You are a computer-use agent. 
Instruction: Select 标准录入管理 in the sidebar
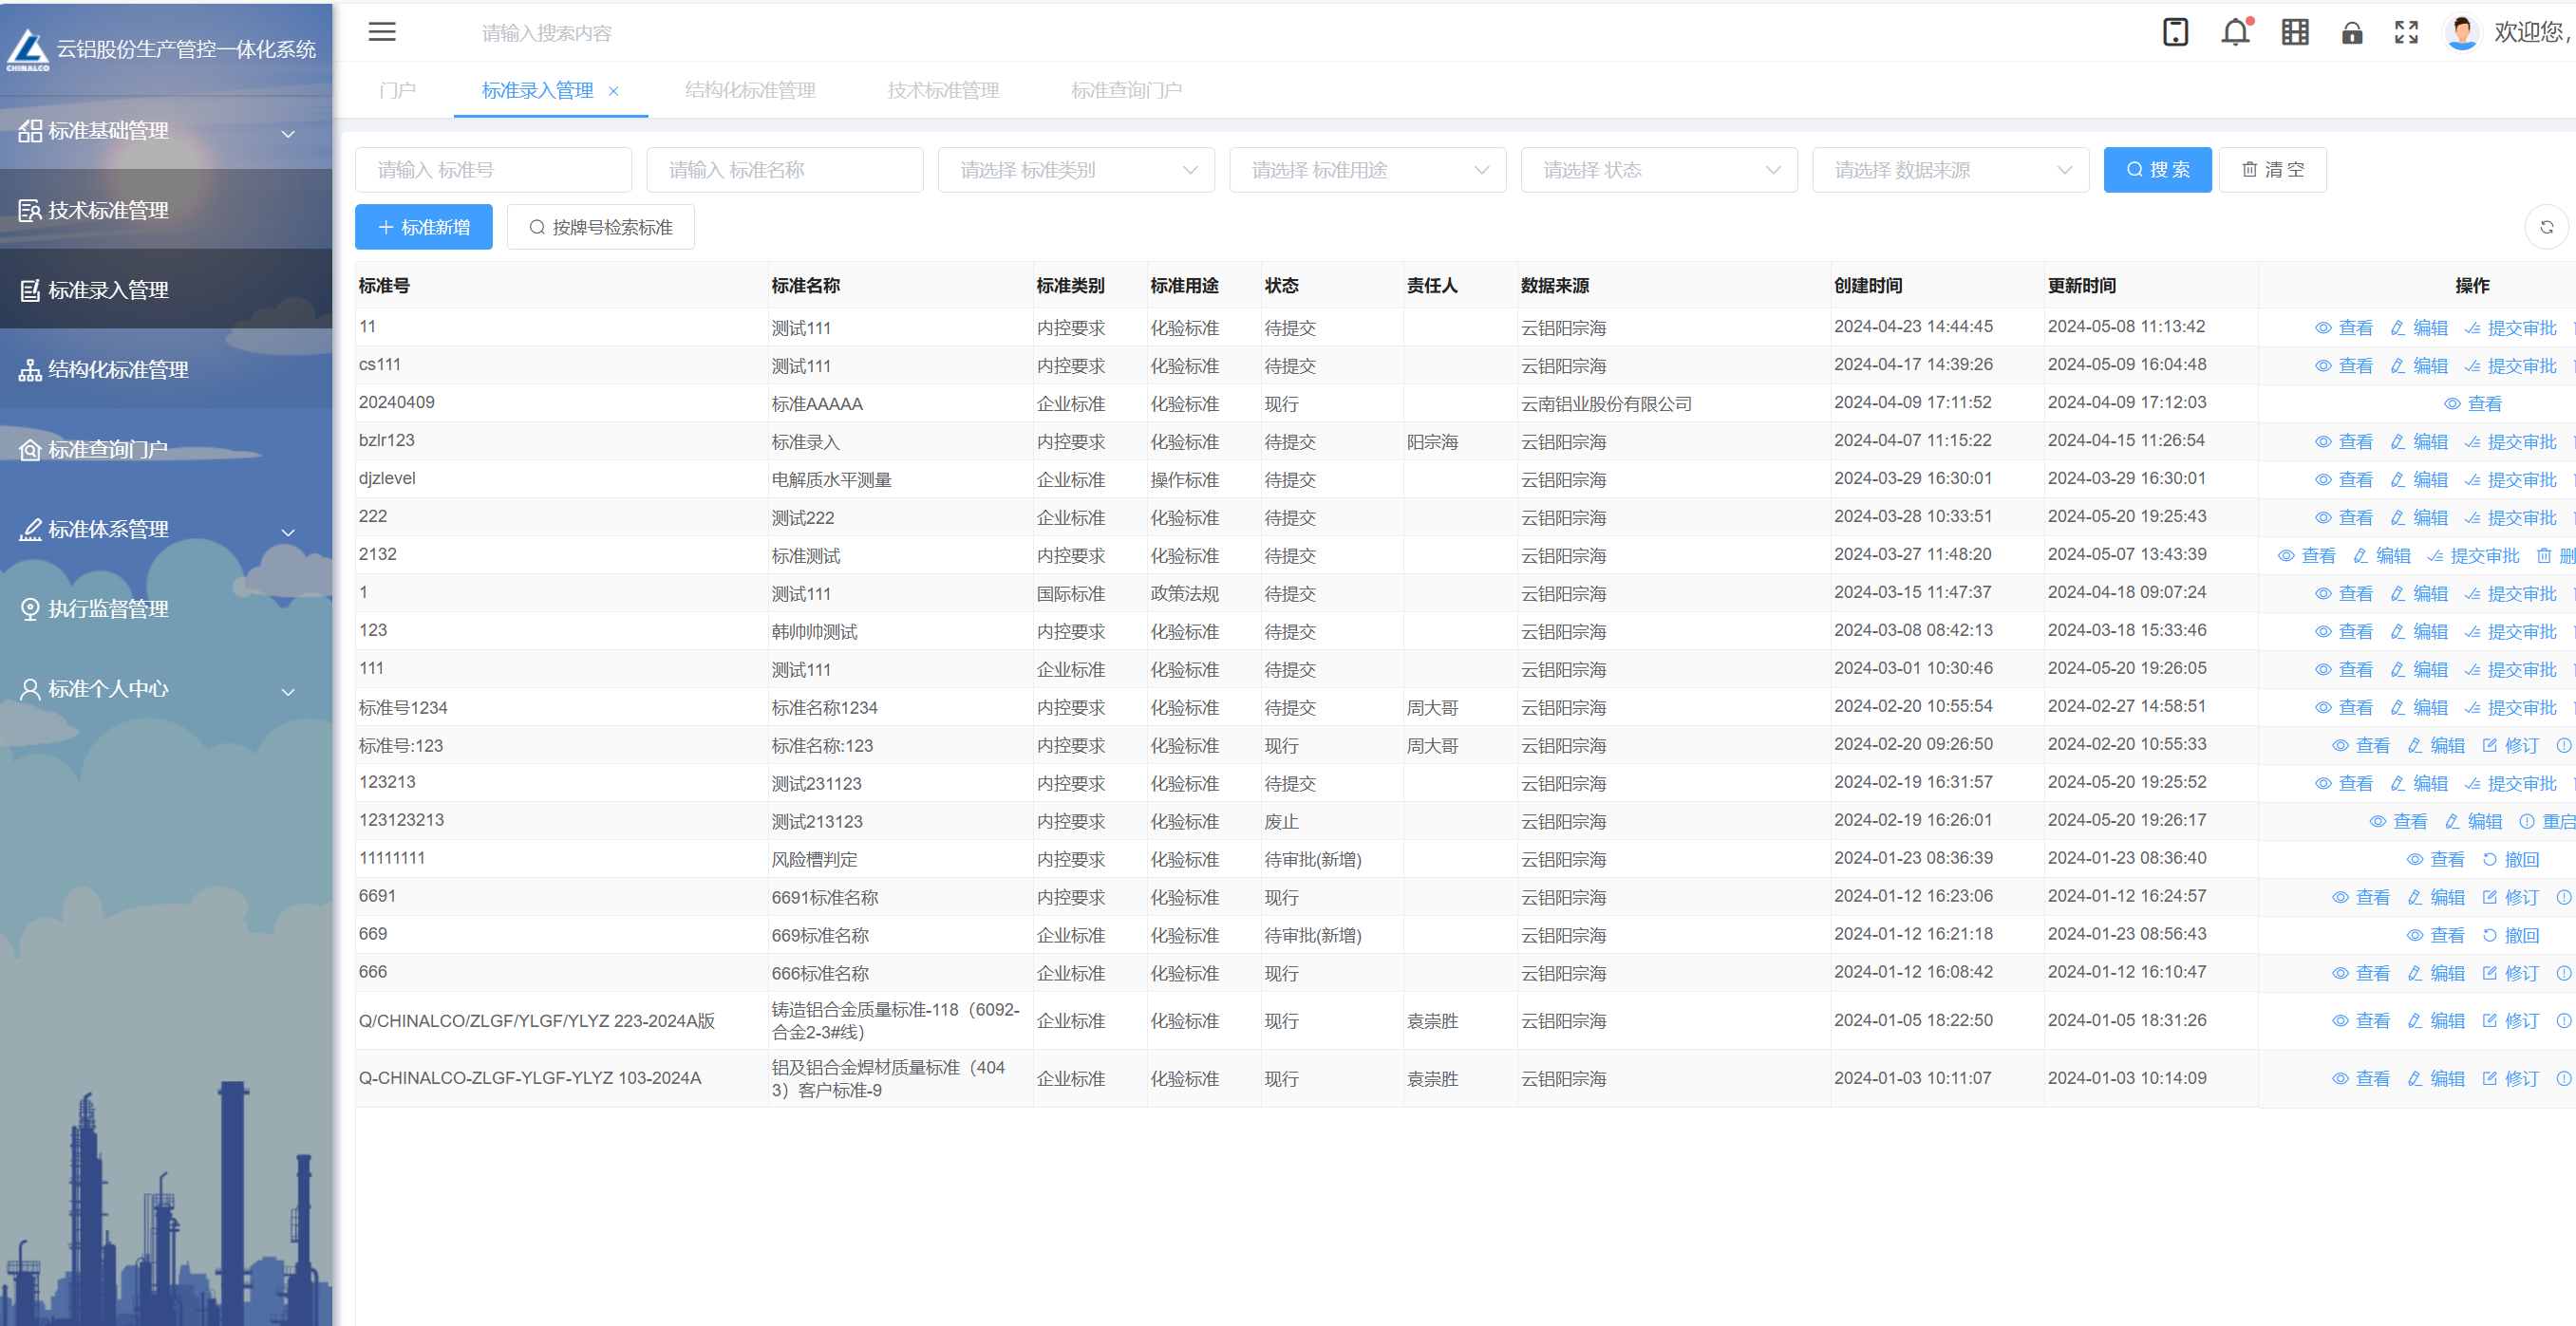pos(166,290)
